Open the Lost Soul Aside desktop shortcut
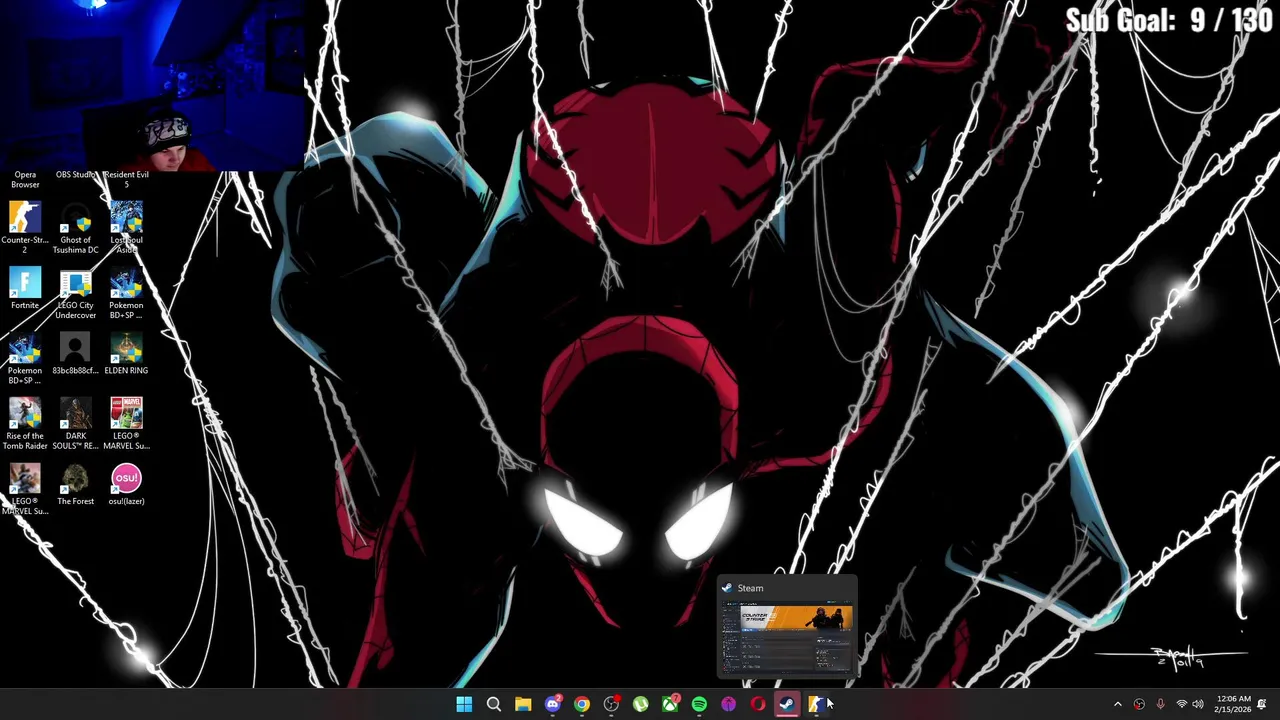 coord(126,227)
